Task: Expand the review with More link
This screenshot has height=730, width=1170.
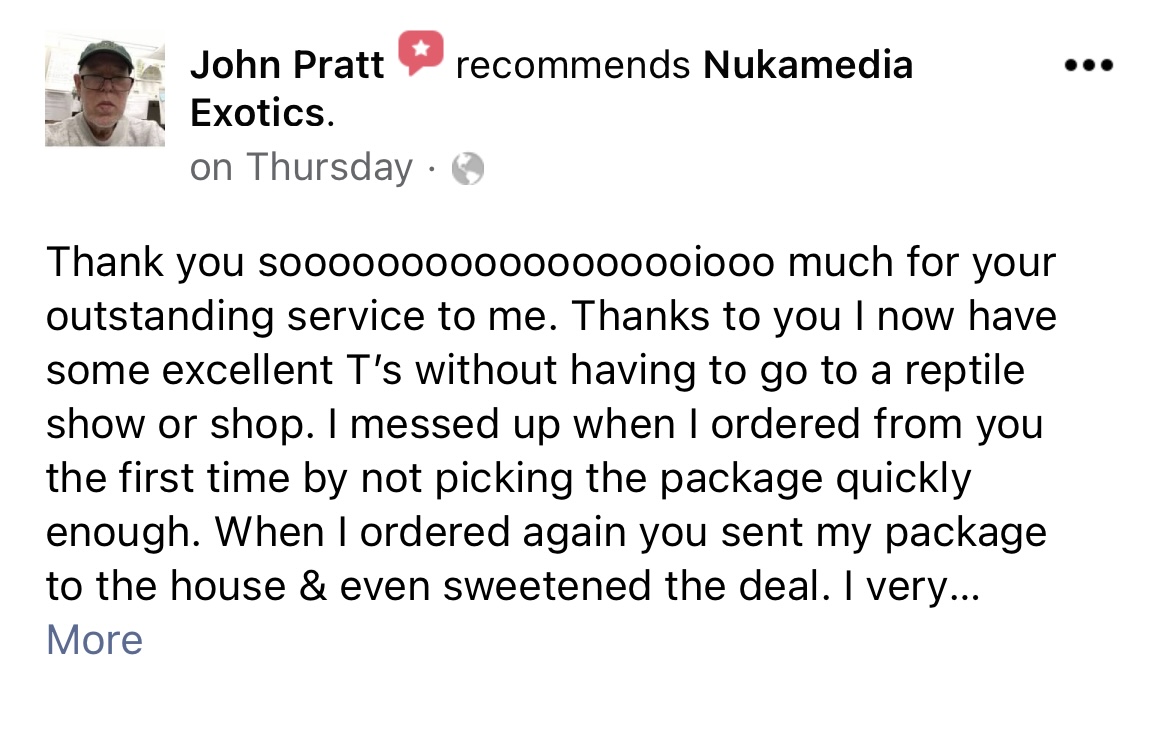Action: pos(94,640)
